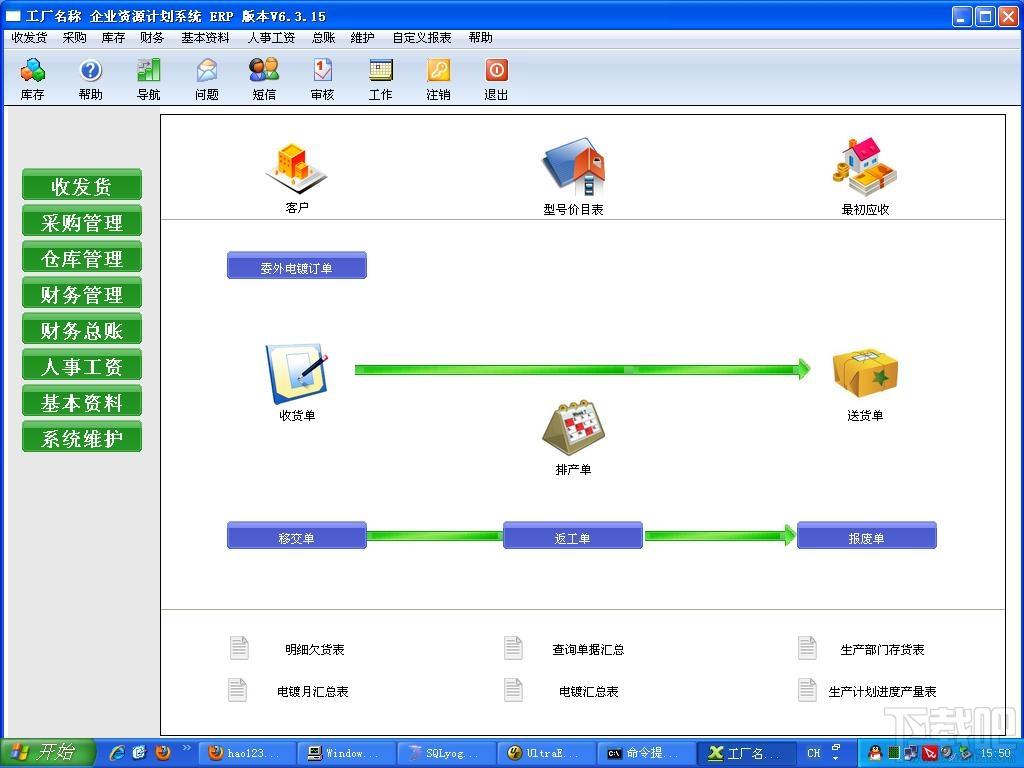The width and height of the screenshot is (1024, 768).
Task: Open the 客户 customer building icon
Action: coord(296,168)
